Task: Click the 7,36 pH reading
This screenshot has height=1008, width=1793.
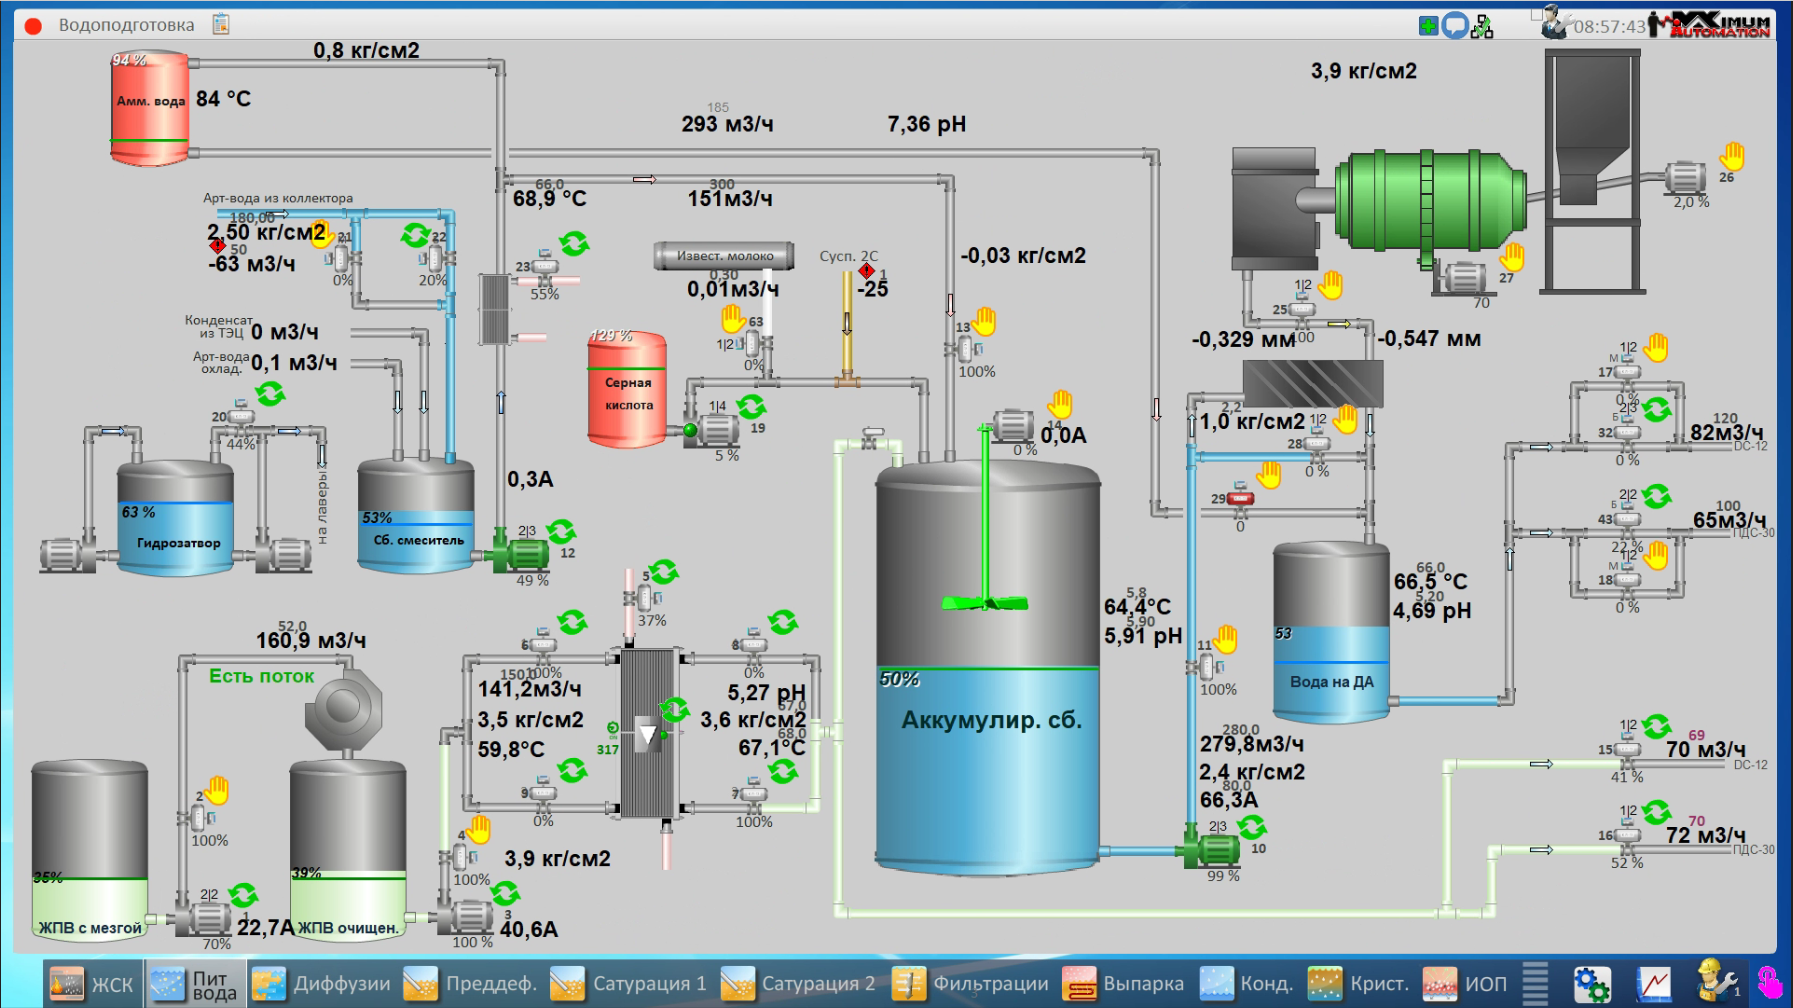Action: 926,124
